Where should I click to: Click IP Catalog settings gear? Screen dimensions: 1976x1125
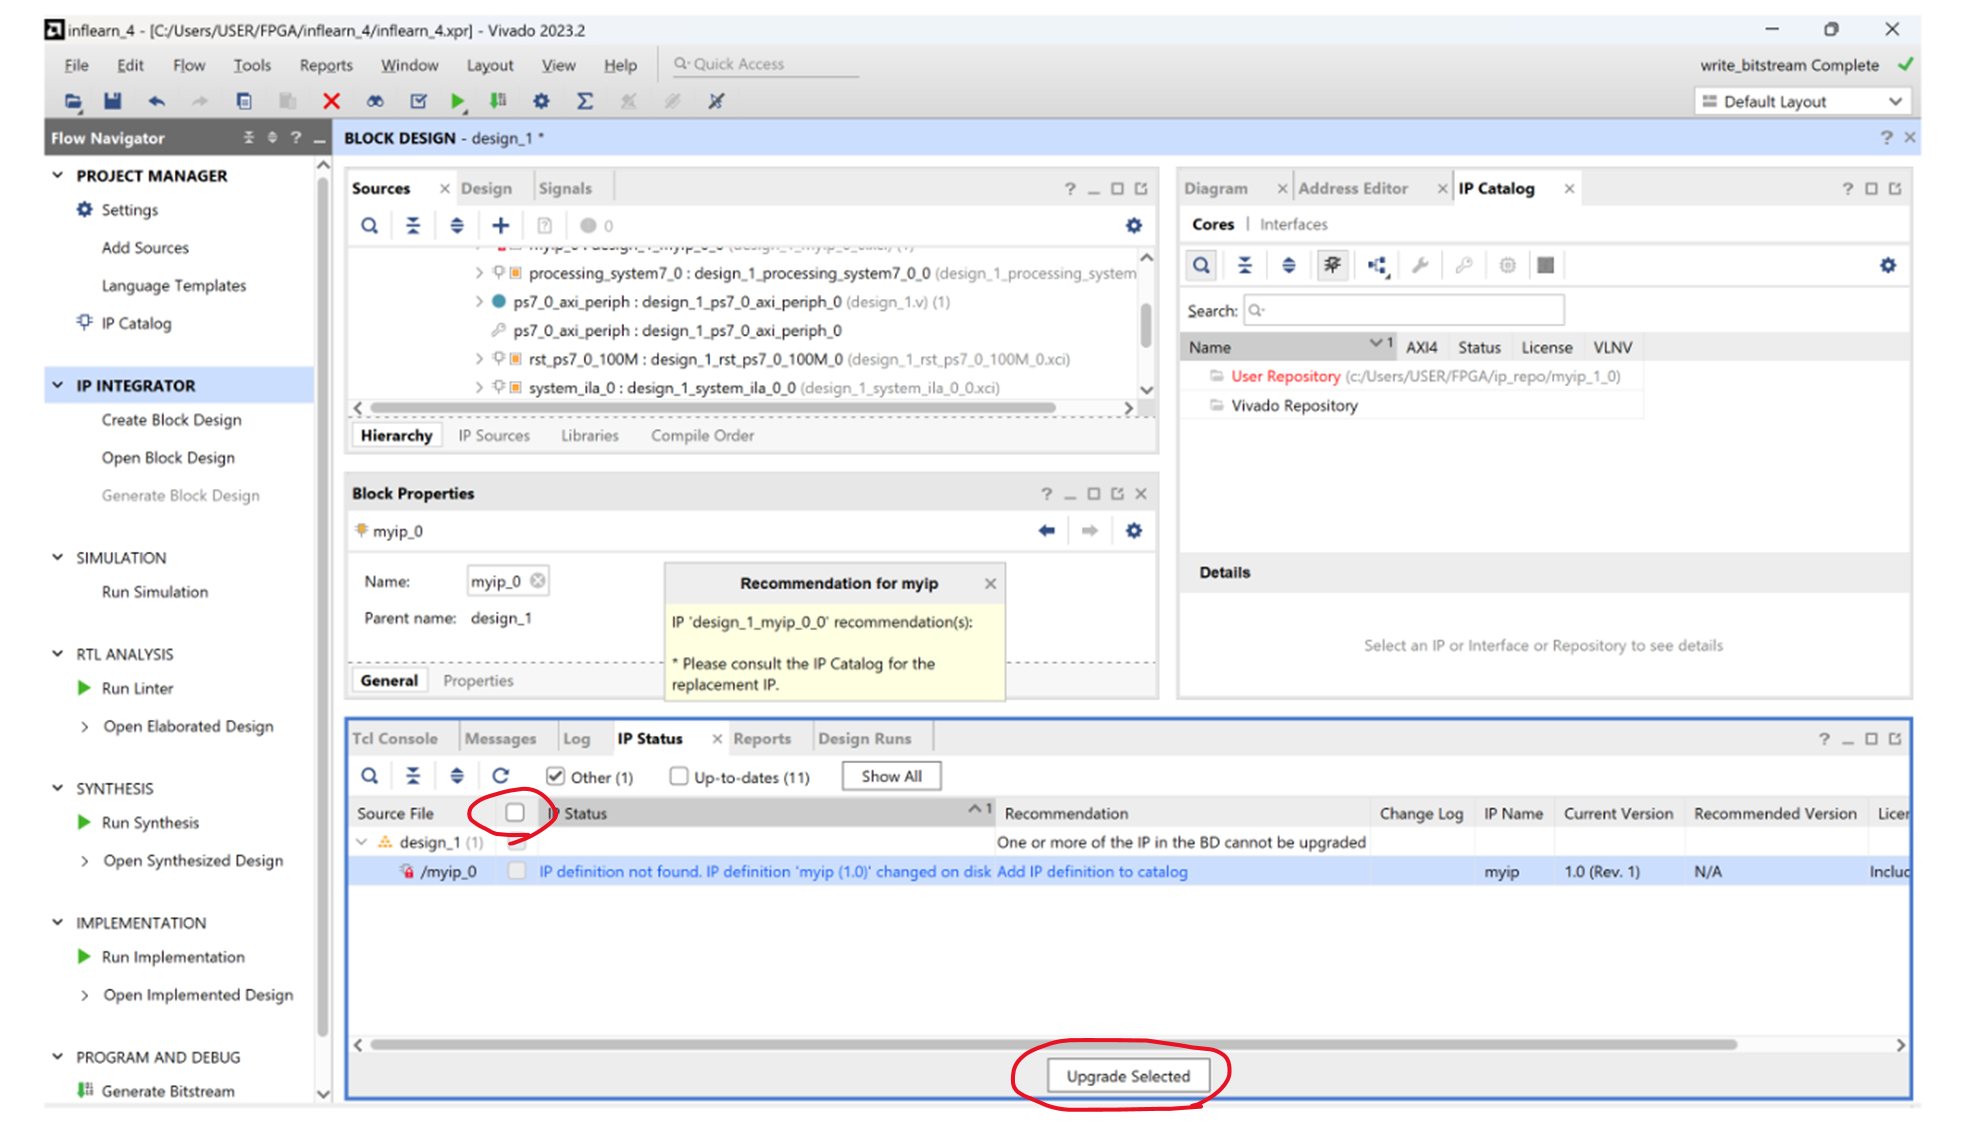click(x=1887, y=265)
